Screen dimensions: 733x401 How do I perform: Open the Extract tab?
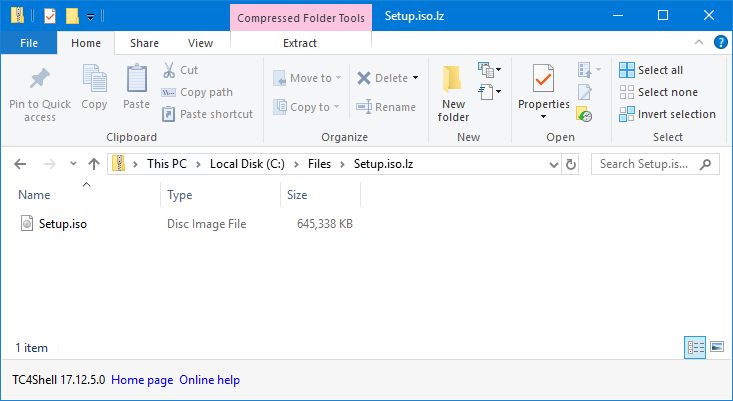[x=300, y=43]
